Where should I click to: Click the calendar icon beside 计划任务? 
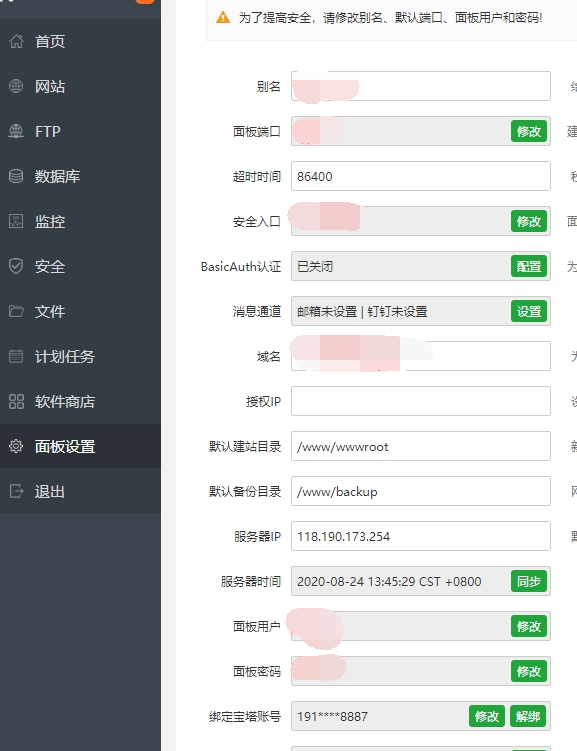point(16,356)
